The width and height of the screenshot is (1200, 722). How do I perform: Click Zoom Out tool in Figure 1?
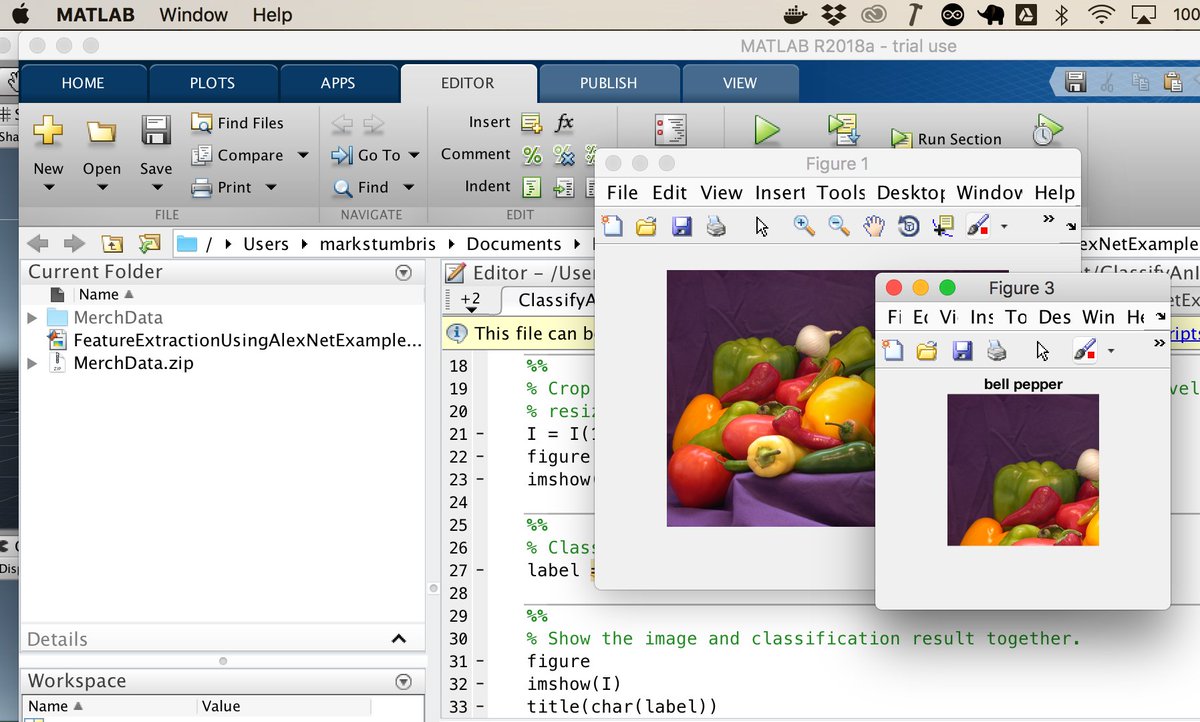tap(839, 227)
